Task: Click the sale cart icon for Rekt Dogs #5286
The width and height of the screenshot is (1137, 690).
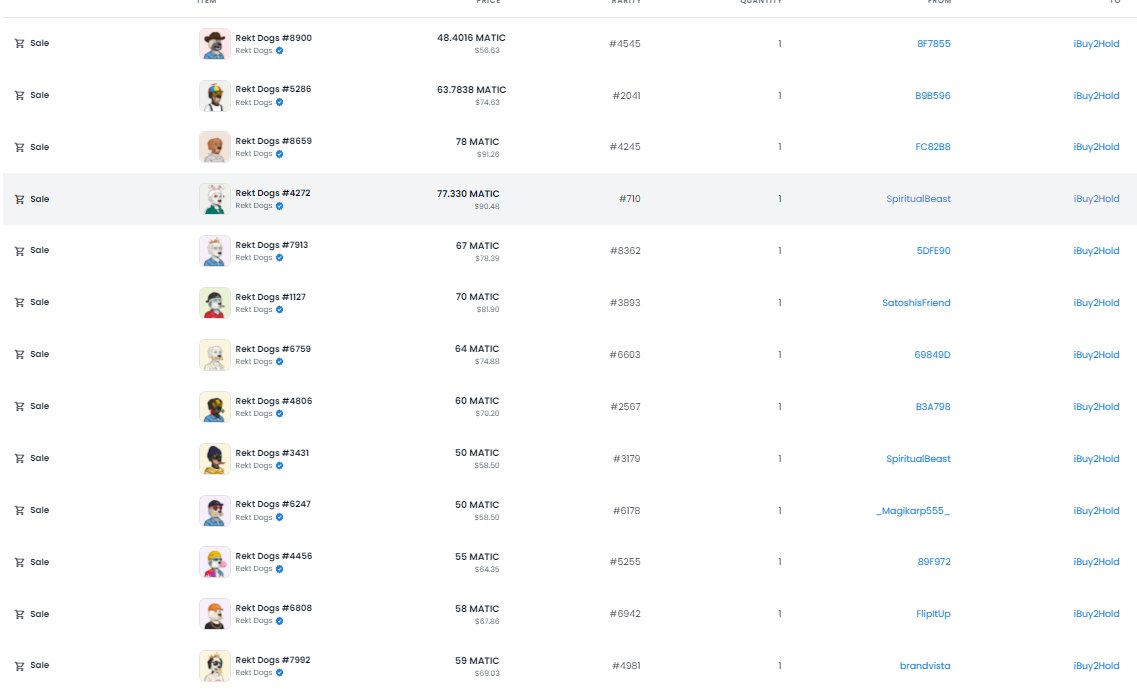Action: pyautogui.click(x=20, y=96)
